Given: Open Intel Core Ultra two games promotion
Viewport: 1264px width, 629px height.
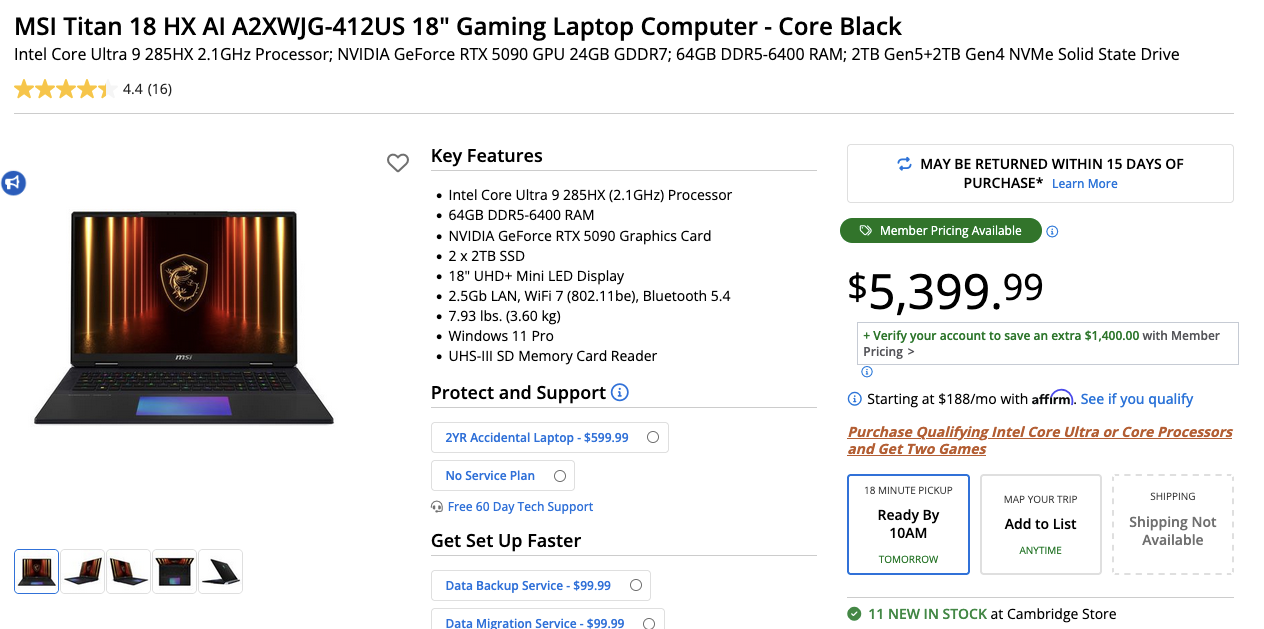Looking at the screenshot, I should [1040, 440].
